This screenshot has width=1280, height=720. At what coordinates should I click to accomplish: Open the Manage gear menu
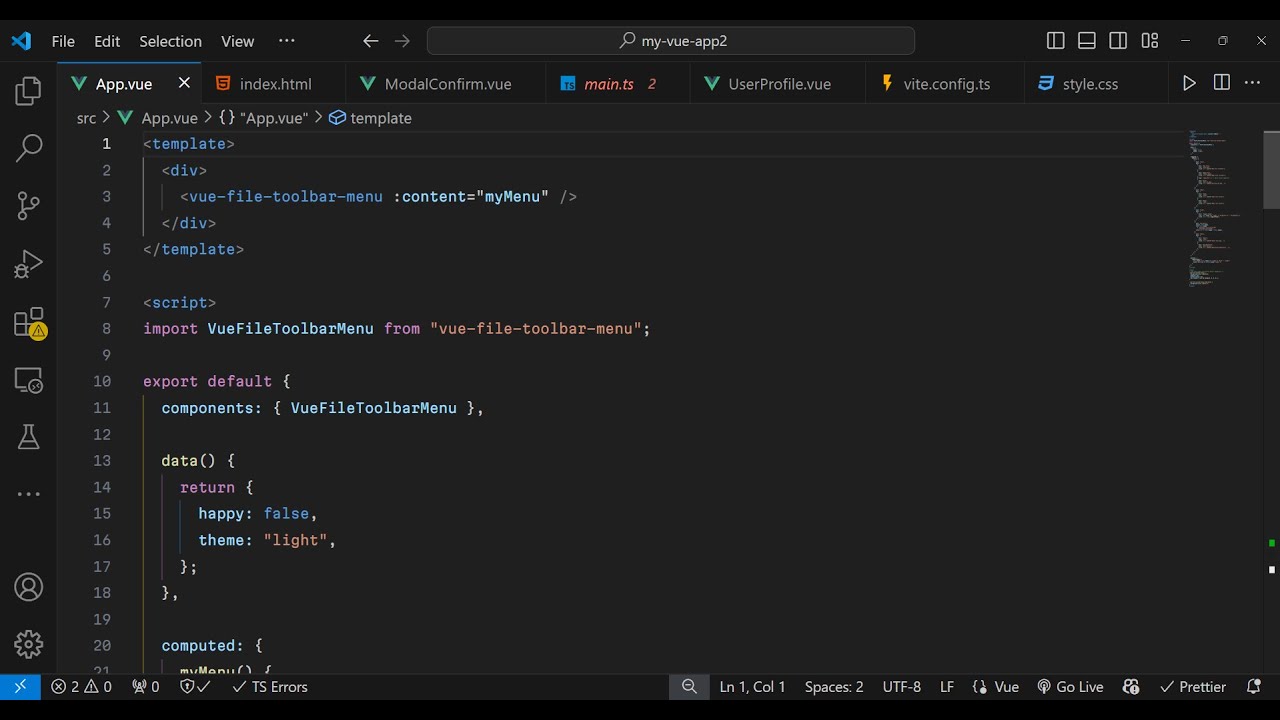(28, 644)
